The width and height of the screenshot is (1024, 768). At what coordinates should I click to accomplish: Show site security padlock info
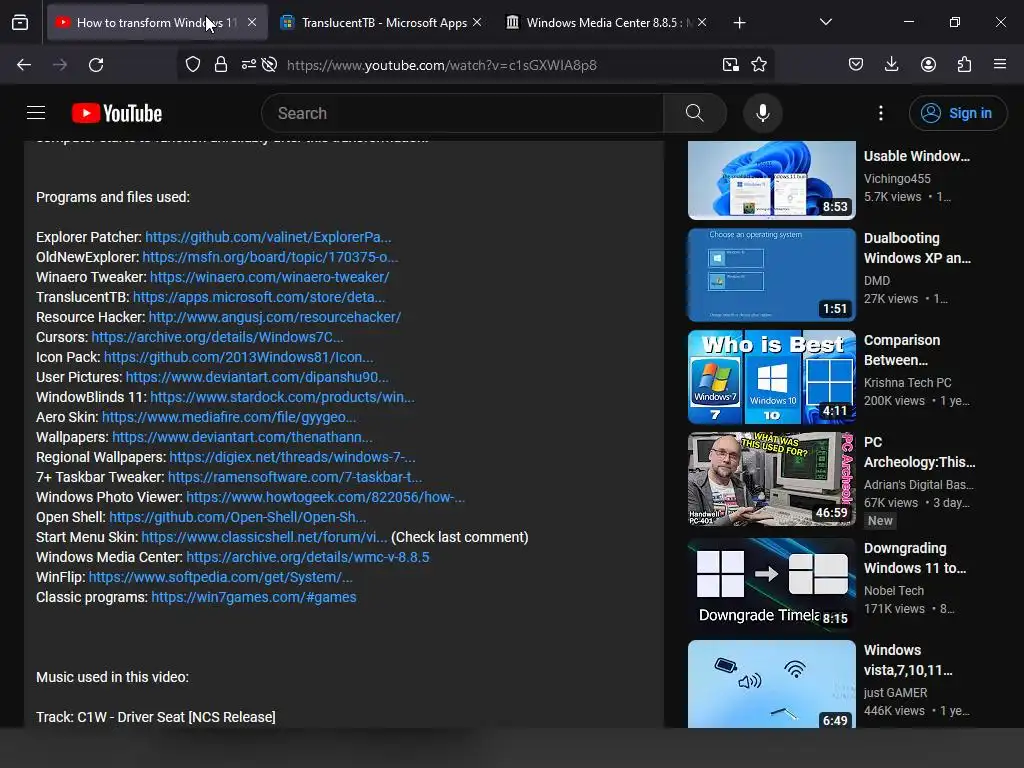pyautogui.click(x=221, y=65)
